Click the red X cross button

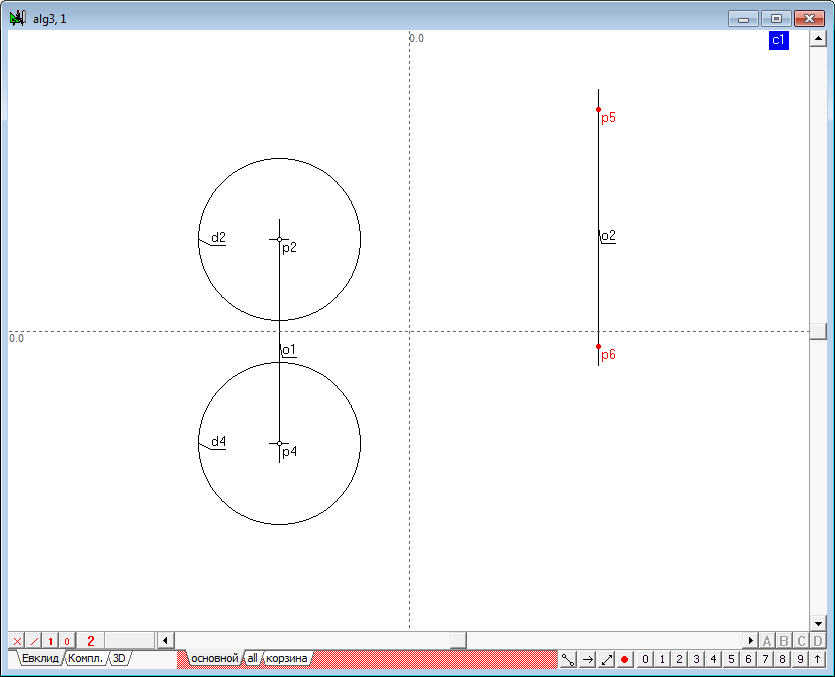click(x=17, y=641)
